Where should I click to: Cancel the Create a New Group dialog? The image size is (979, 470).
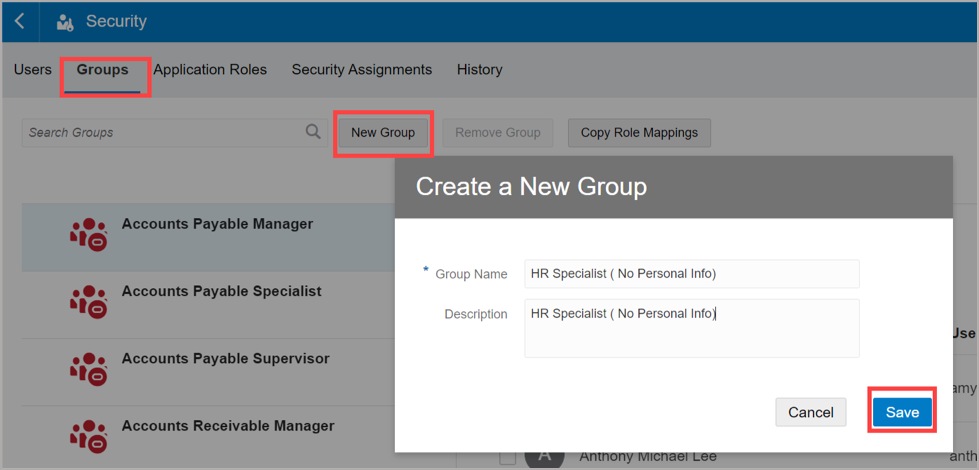click(810, 412)
